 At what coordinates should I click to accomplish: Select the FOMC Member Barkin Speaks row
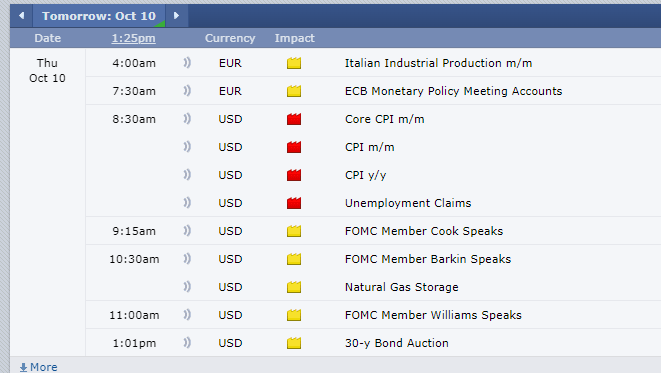tap(373, 259)
